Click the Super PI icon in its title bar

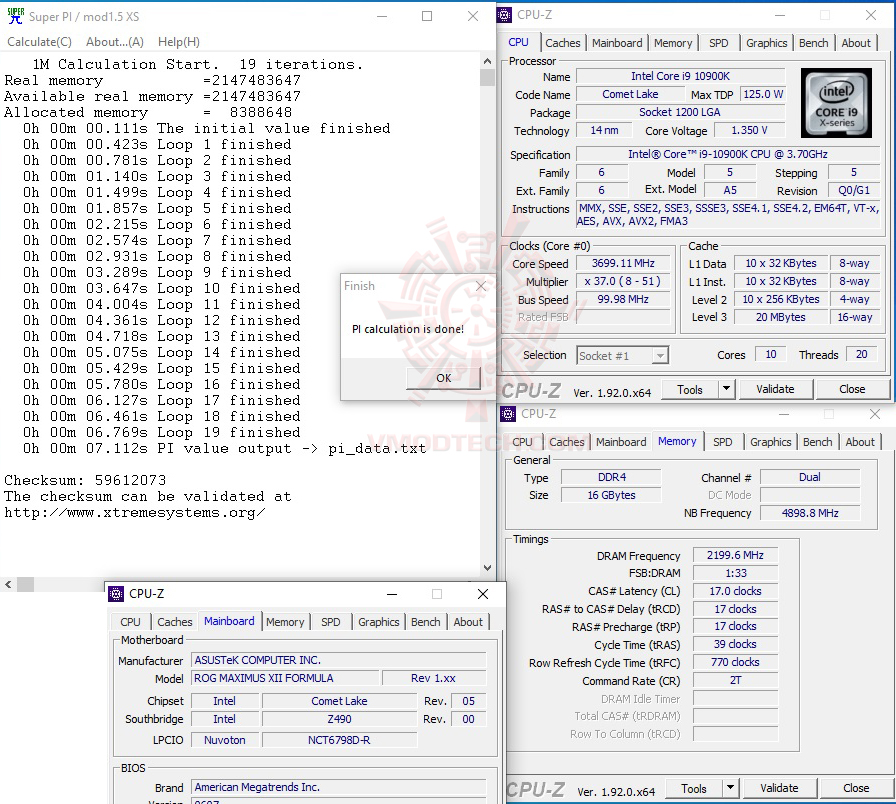pos(14,15)
